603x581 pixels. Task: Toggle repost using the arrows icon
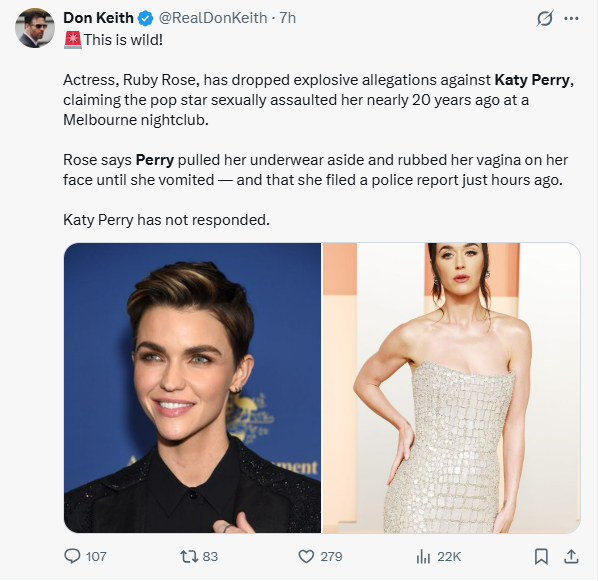tap(186, 556)
